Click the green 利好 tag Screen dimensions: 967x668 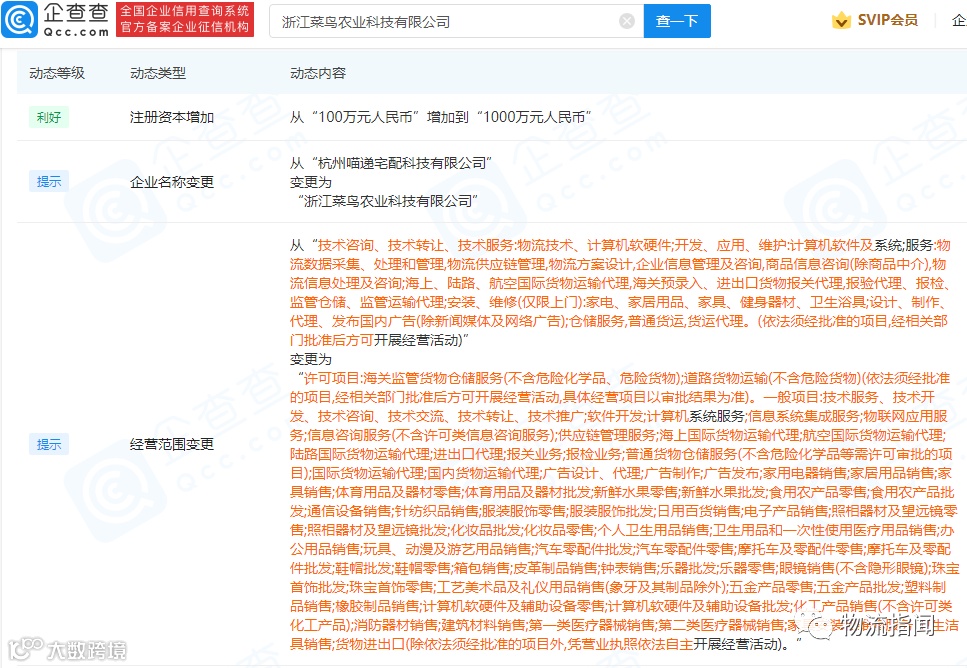tap(49, 117)
